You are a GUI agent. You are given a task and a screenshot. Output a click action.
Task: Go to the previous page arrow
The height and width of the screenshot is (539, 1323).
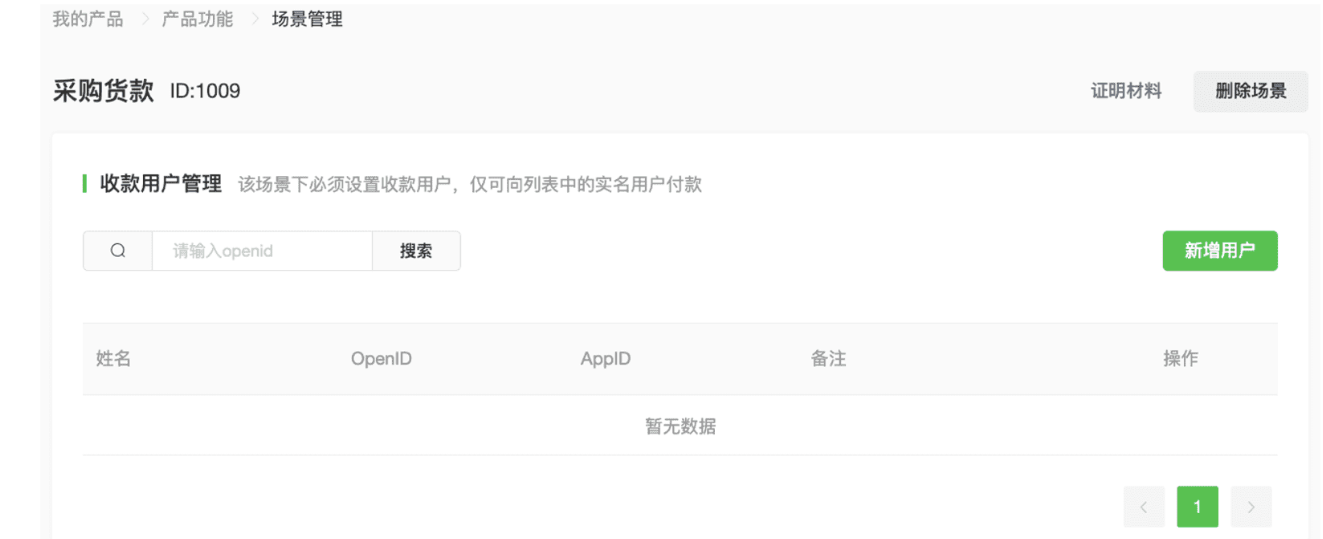tap(1143, 507)
